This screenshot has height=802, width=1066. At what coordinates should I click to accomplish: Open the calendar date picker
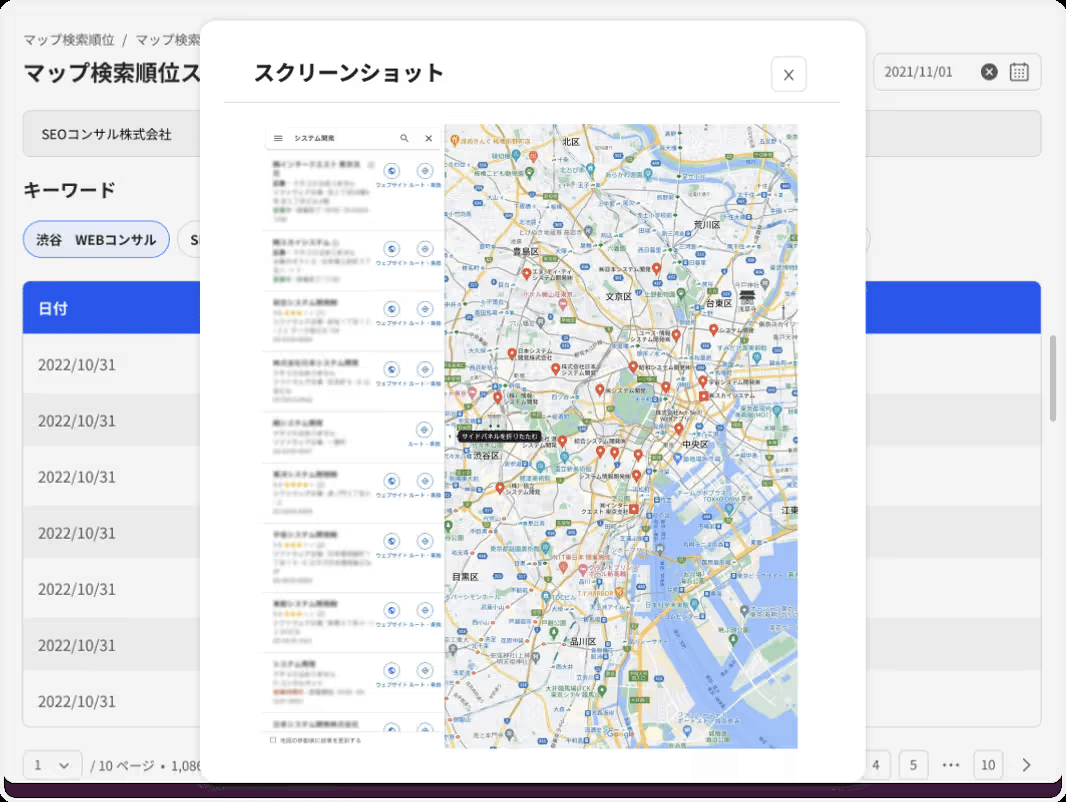1019,71
